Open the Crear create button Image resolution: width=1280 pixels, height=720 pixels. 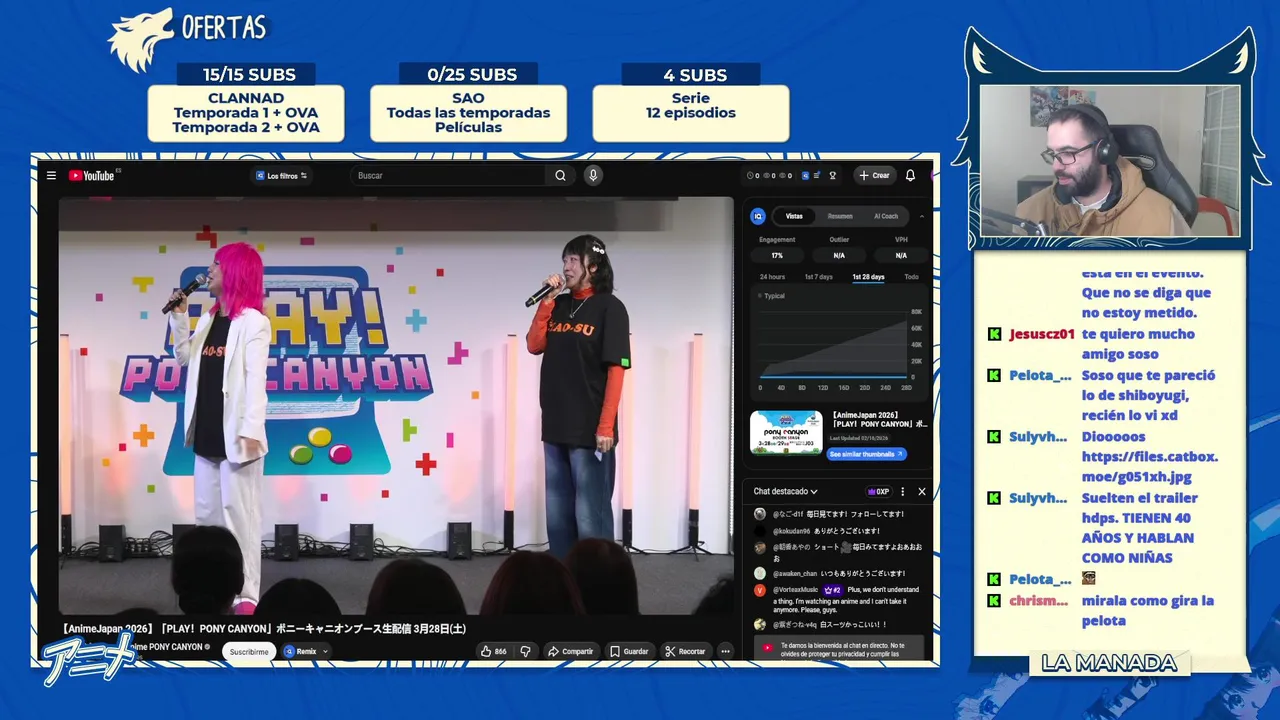pos(874,176)
